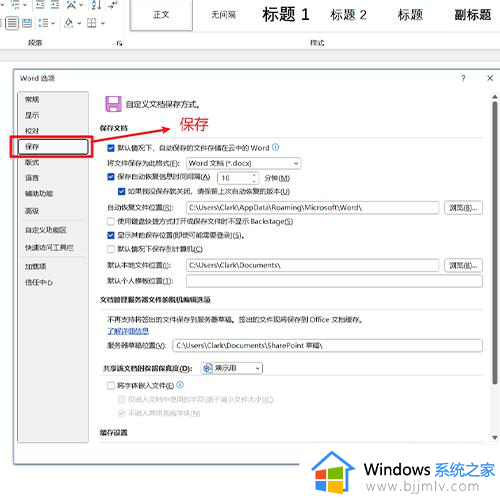This screenshot has width=500, height=500.
Task: Click the multilevel list icon in the ribbon
Action: pyautogui.click(x=15, y=5)
